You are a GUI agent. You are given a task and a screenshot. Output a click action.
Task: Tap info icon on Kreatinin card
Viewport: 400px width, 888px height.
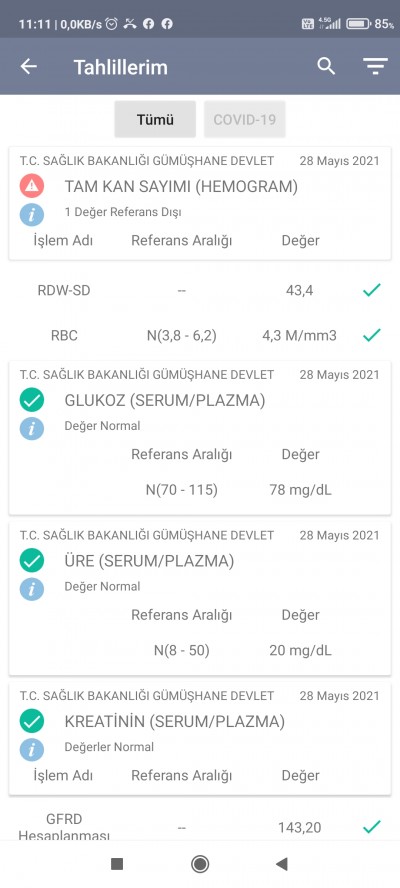[32, 750]
